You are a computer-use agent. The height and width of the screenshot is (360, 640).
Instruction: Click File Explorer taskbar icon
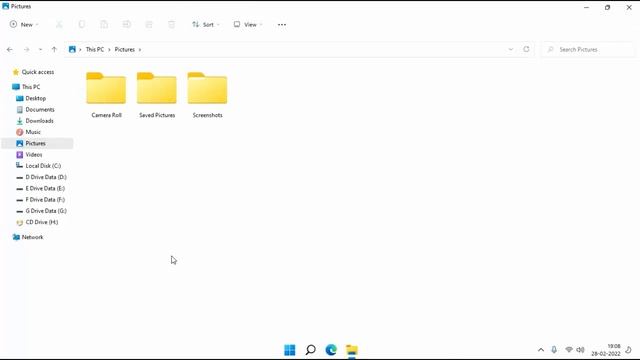pos(351,350)
